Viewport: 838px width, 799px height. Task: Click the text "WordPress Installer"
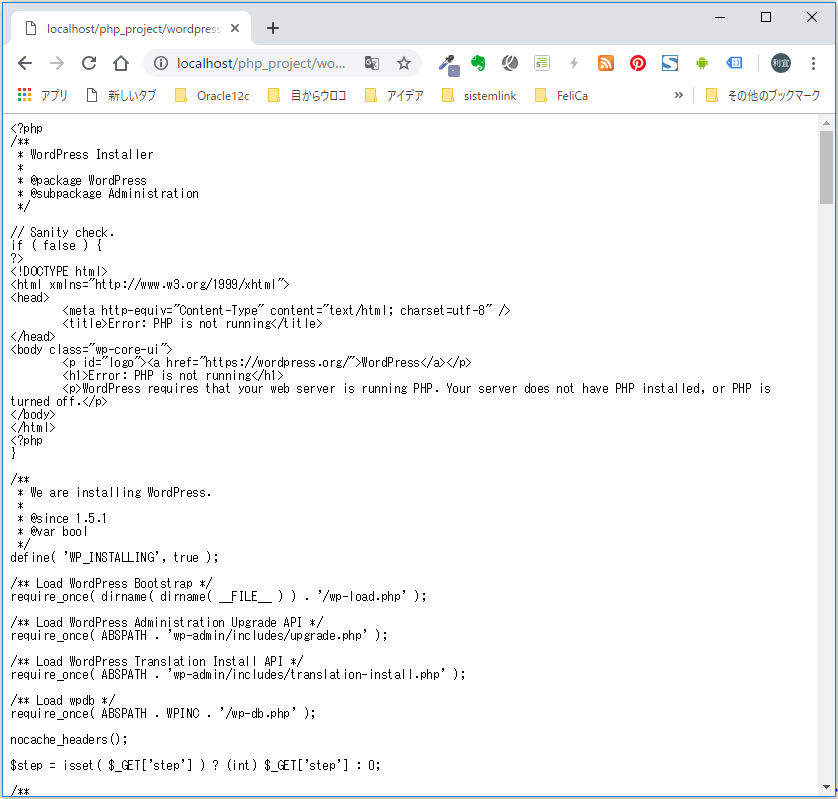tap(91, 154)
